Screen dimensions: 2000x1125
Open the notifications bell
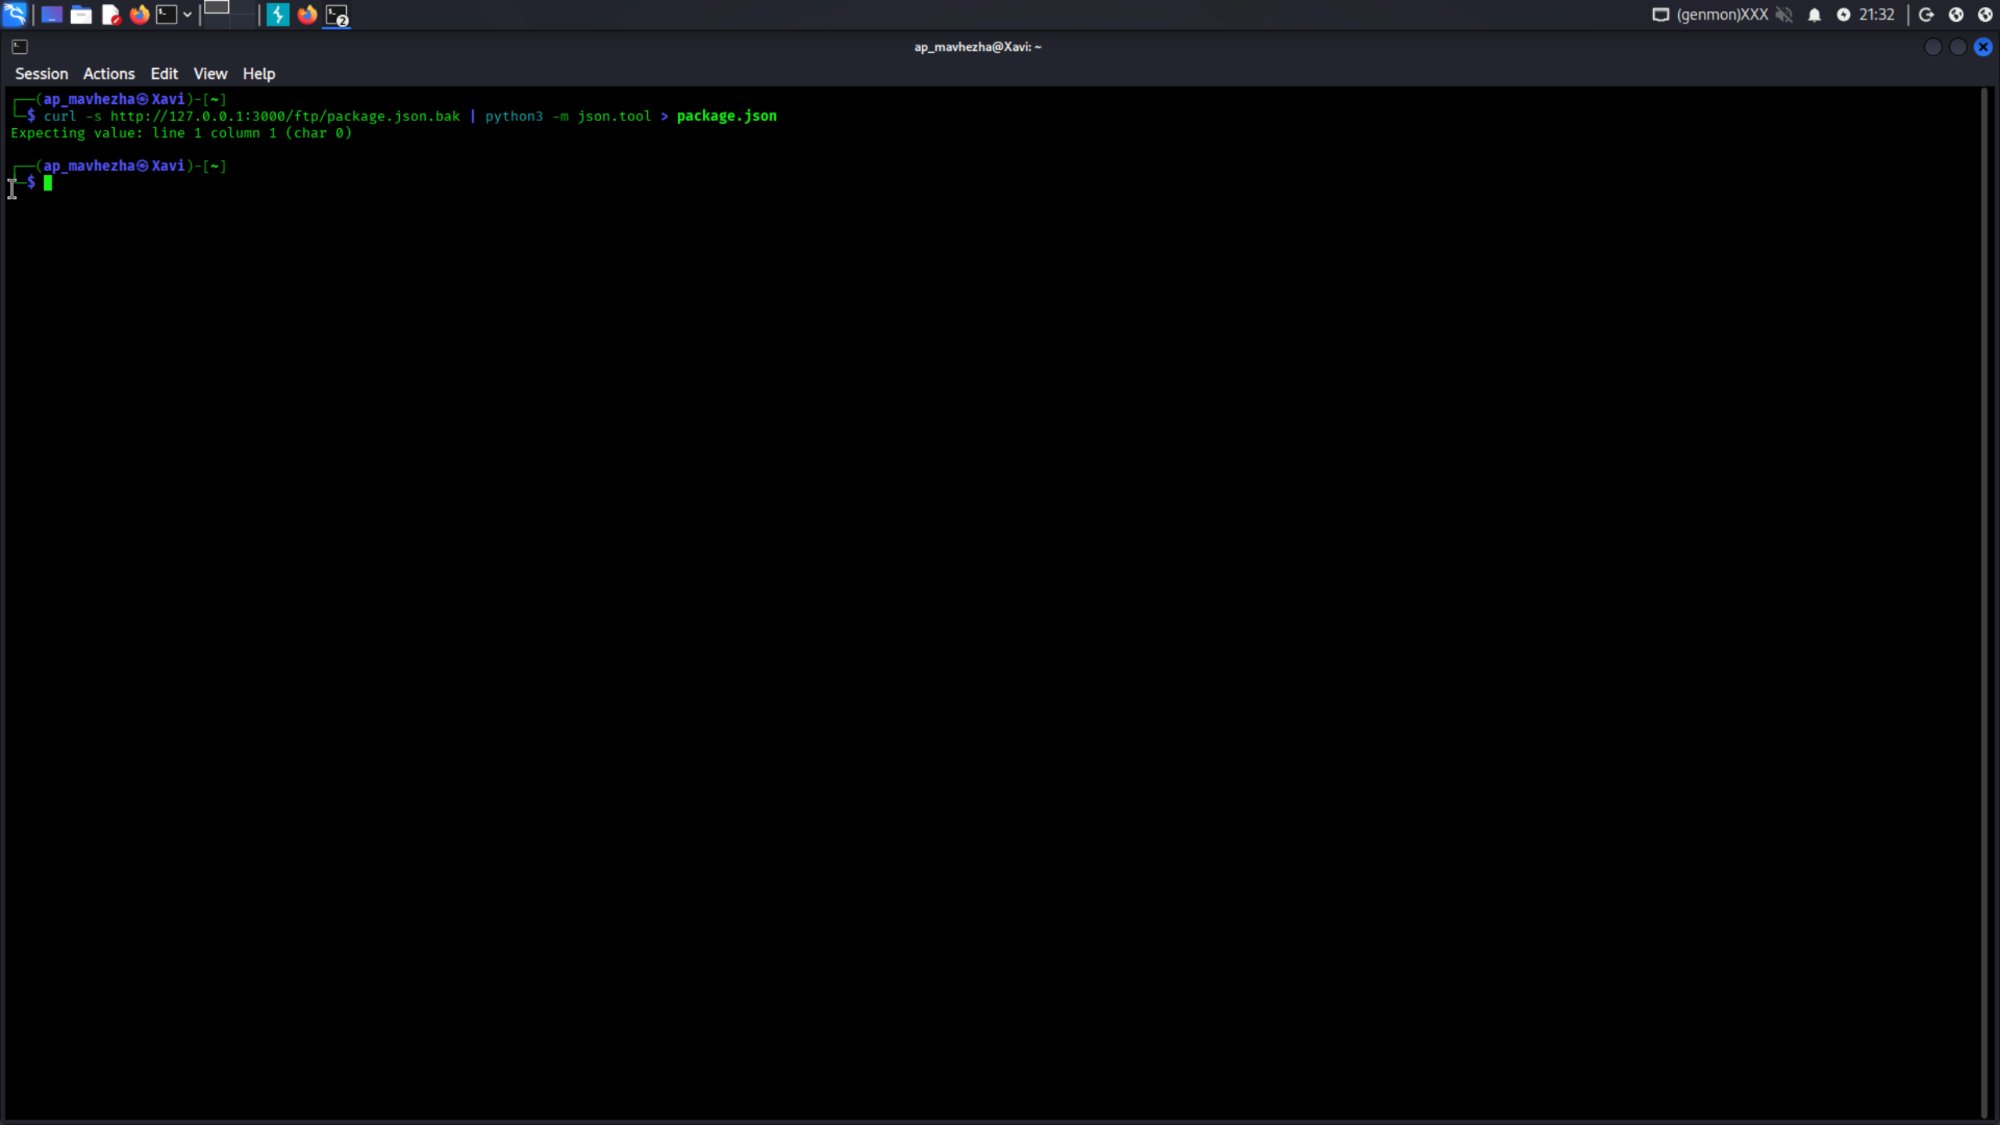[x=1814, y=15]
